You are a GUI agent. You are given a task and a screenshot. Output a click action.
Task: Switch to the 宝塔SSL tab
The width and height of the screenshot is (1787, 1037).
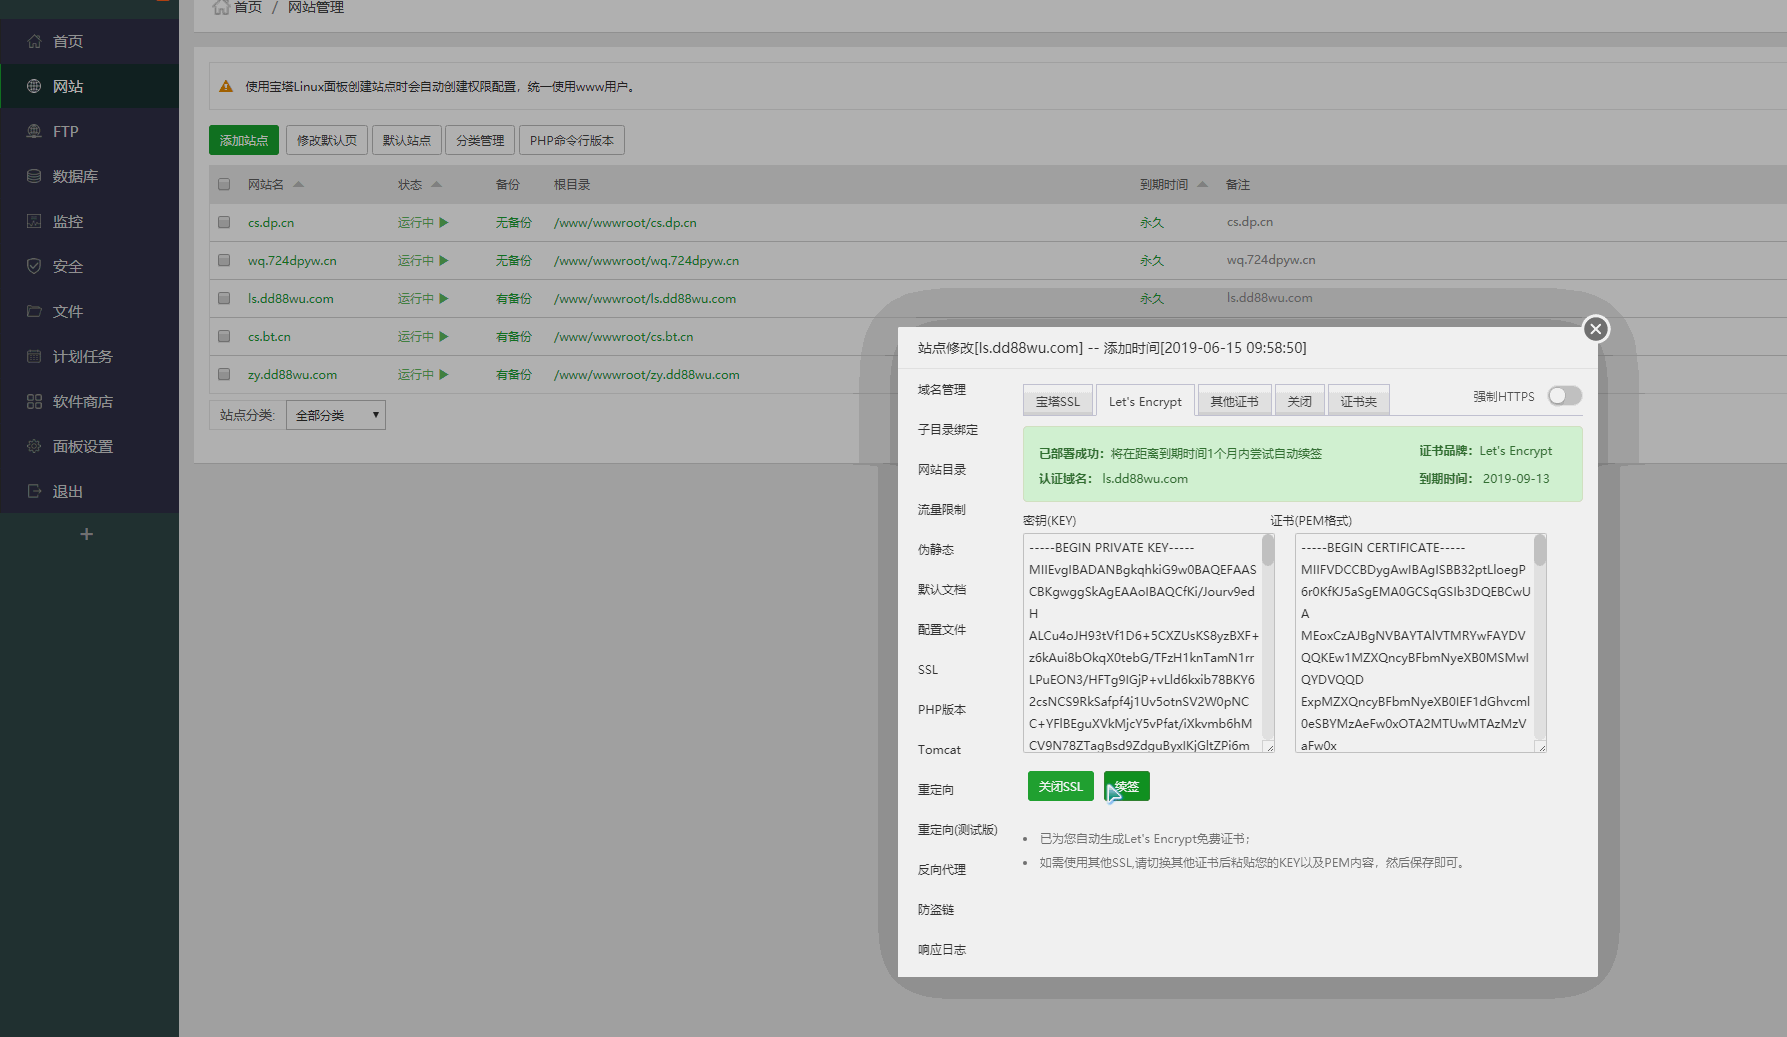[x=1057, y=401]
